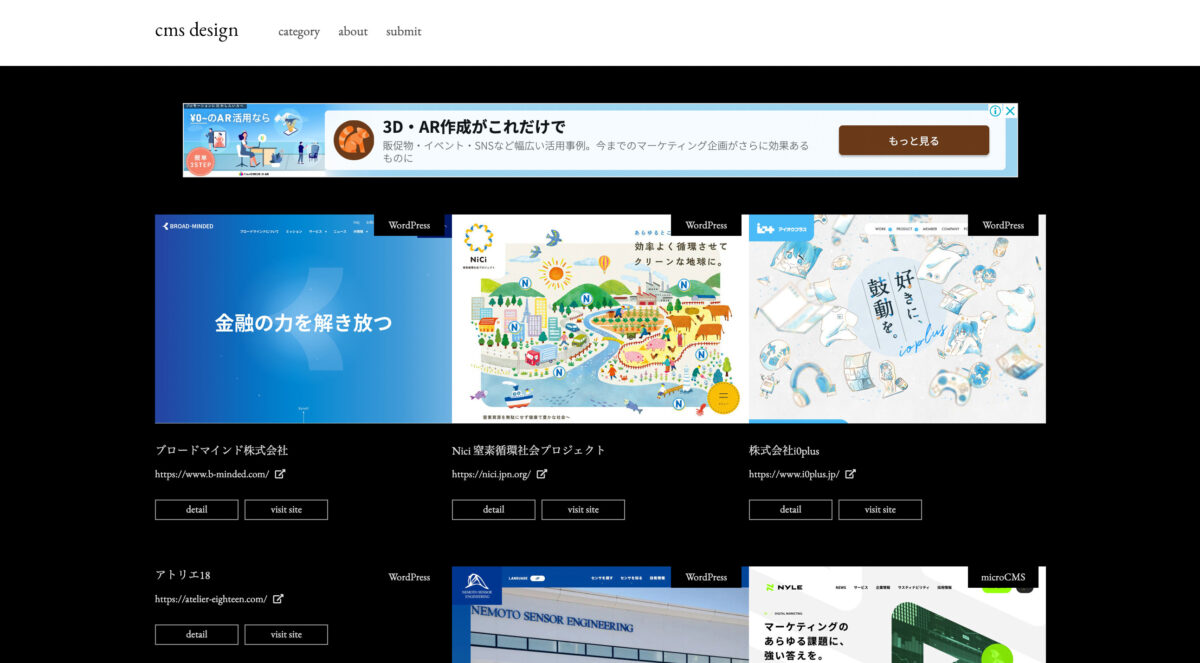1200x663 pixels.
Task: Open the i0plus illustrated website thumbnail
Action: [x=897, y=320]
